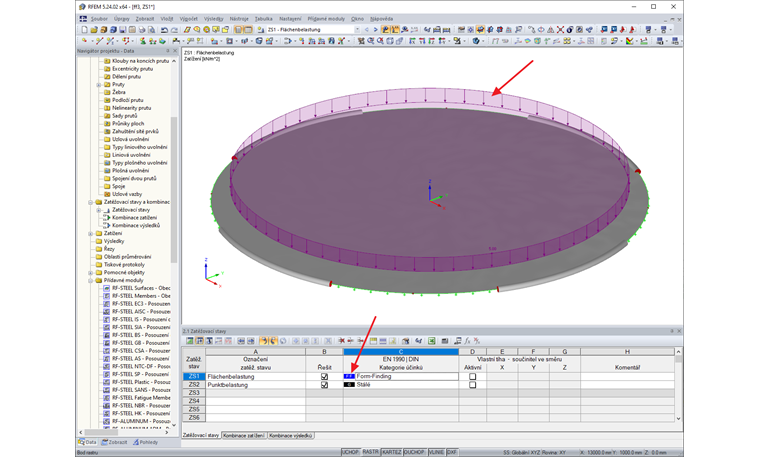Image resolution: width=760 pixels, height=457 pixels.
Task: Click the Excel export icon in table toolbar
Action: (431, 341)
